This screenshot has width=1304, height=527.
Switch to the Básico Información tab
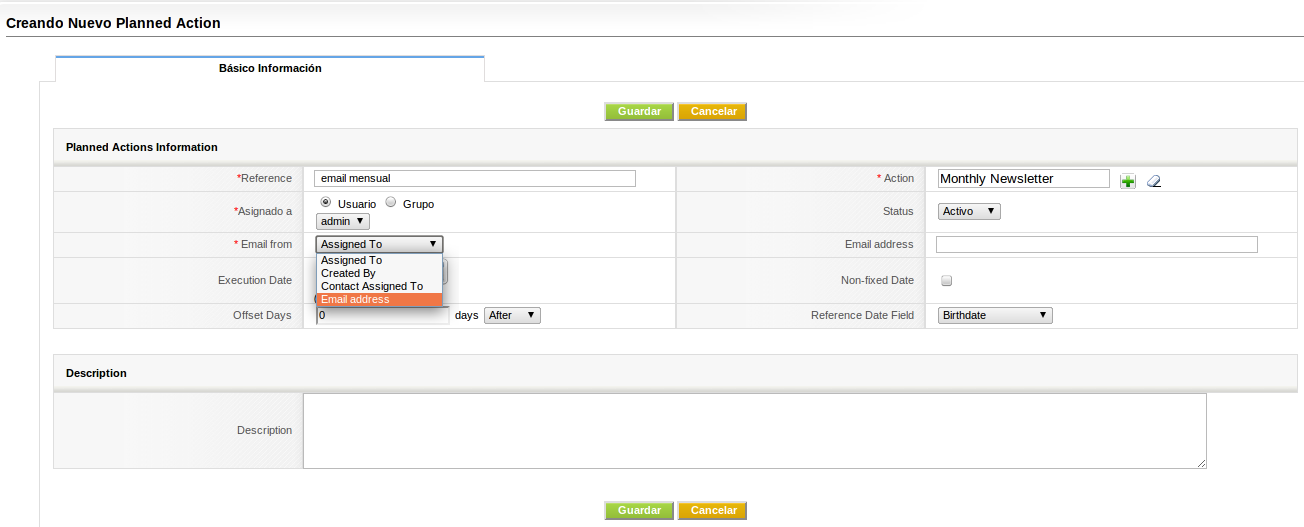[x=270, y=69]
